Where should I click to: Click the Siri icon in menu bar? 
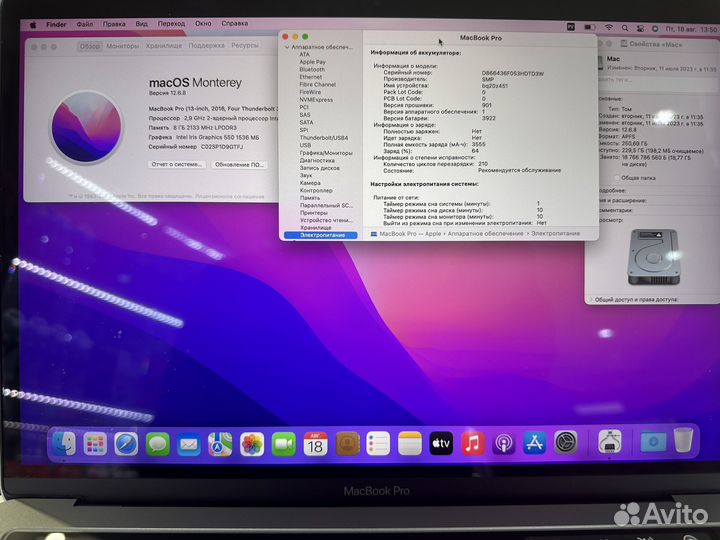coord(655,28)
